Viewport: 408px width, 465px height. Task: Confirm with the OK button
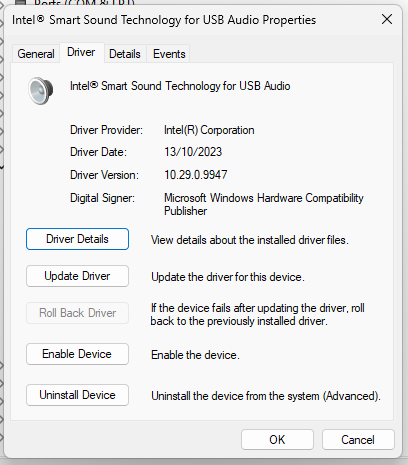point(277,440)
